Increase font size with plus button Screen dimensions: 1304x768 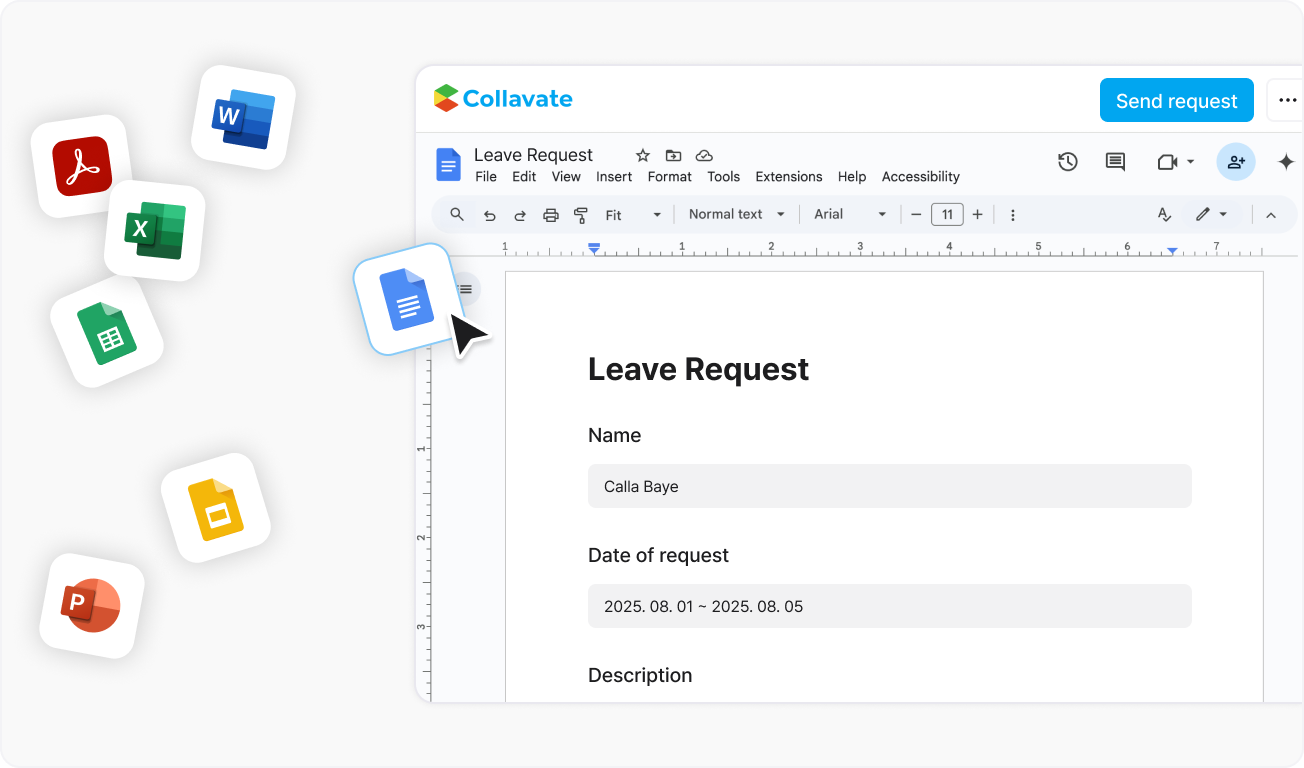978,215
